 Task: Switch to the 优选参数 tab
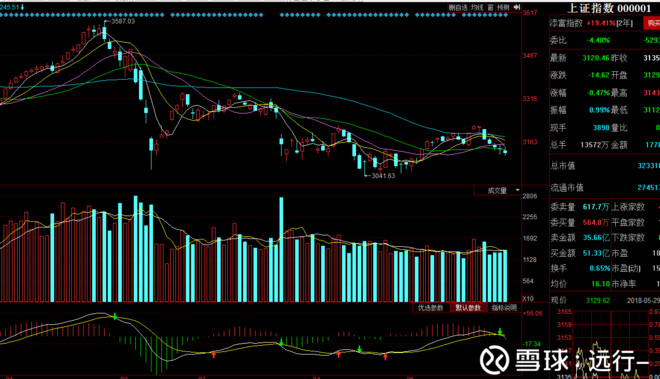pyautogui.click(x=431, y=308)
